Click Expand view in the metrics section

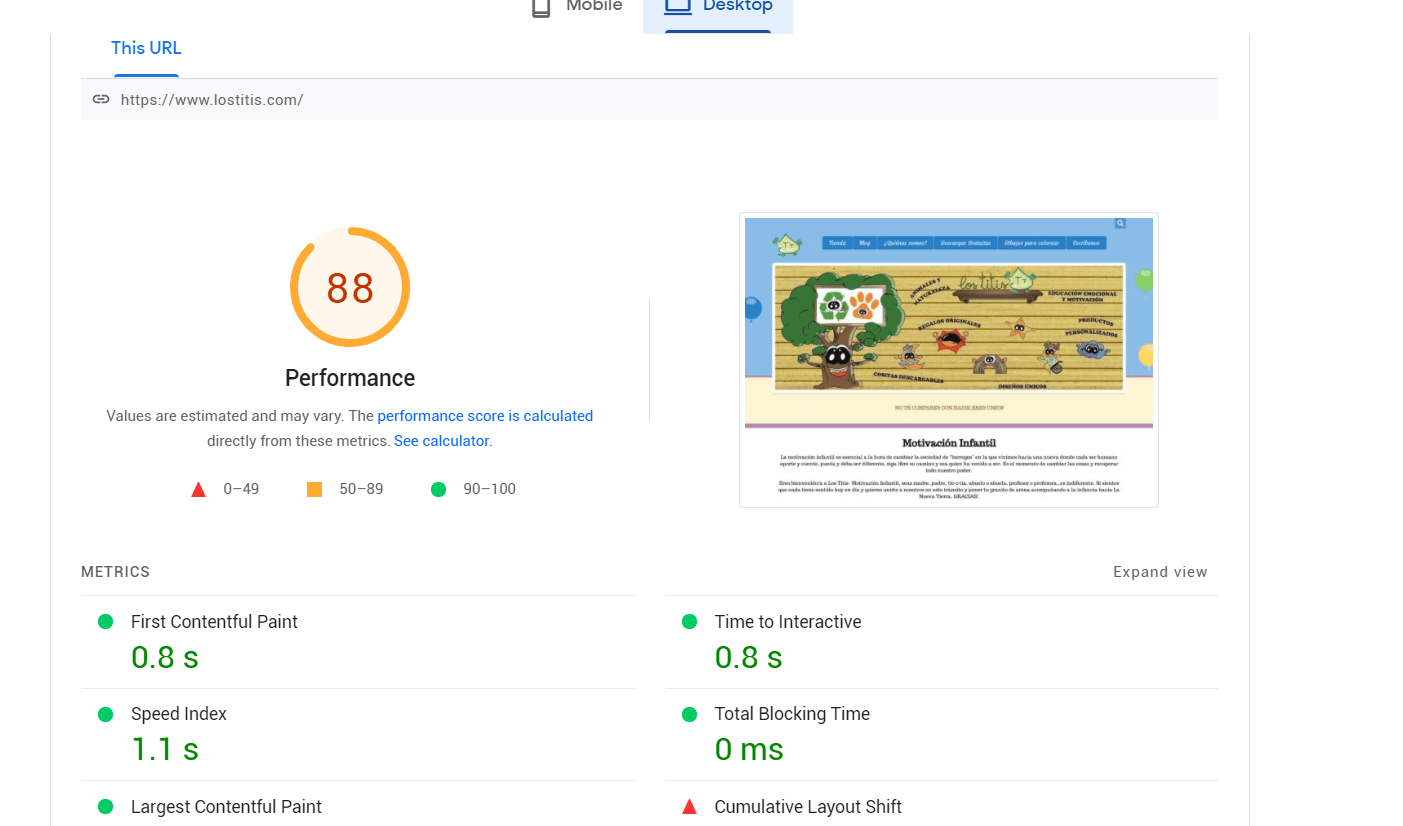pyautogui.click(x=1160, y=572)
